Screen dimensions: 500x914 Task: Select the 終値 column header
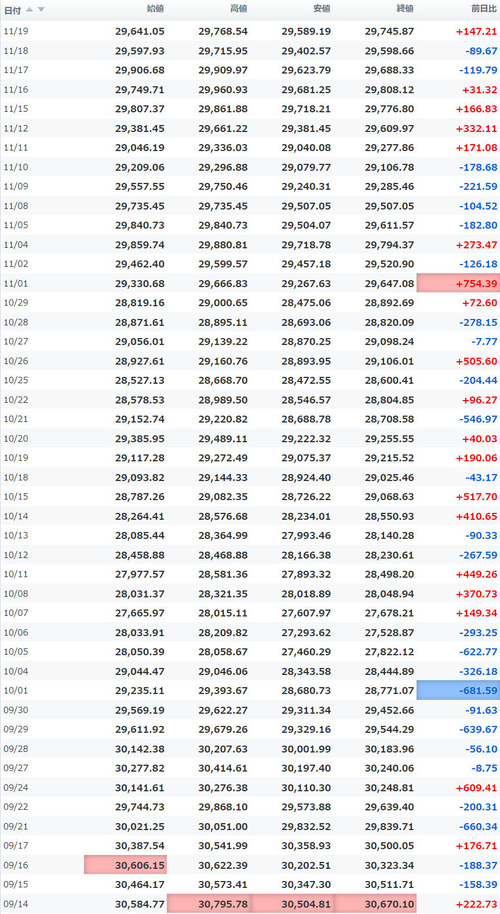tap(405, 9)
